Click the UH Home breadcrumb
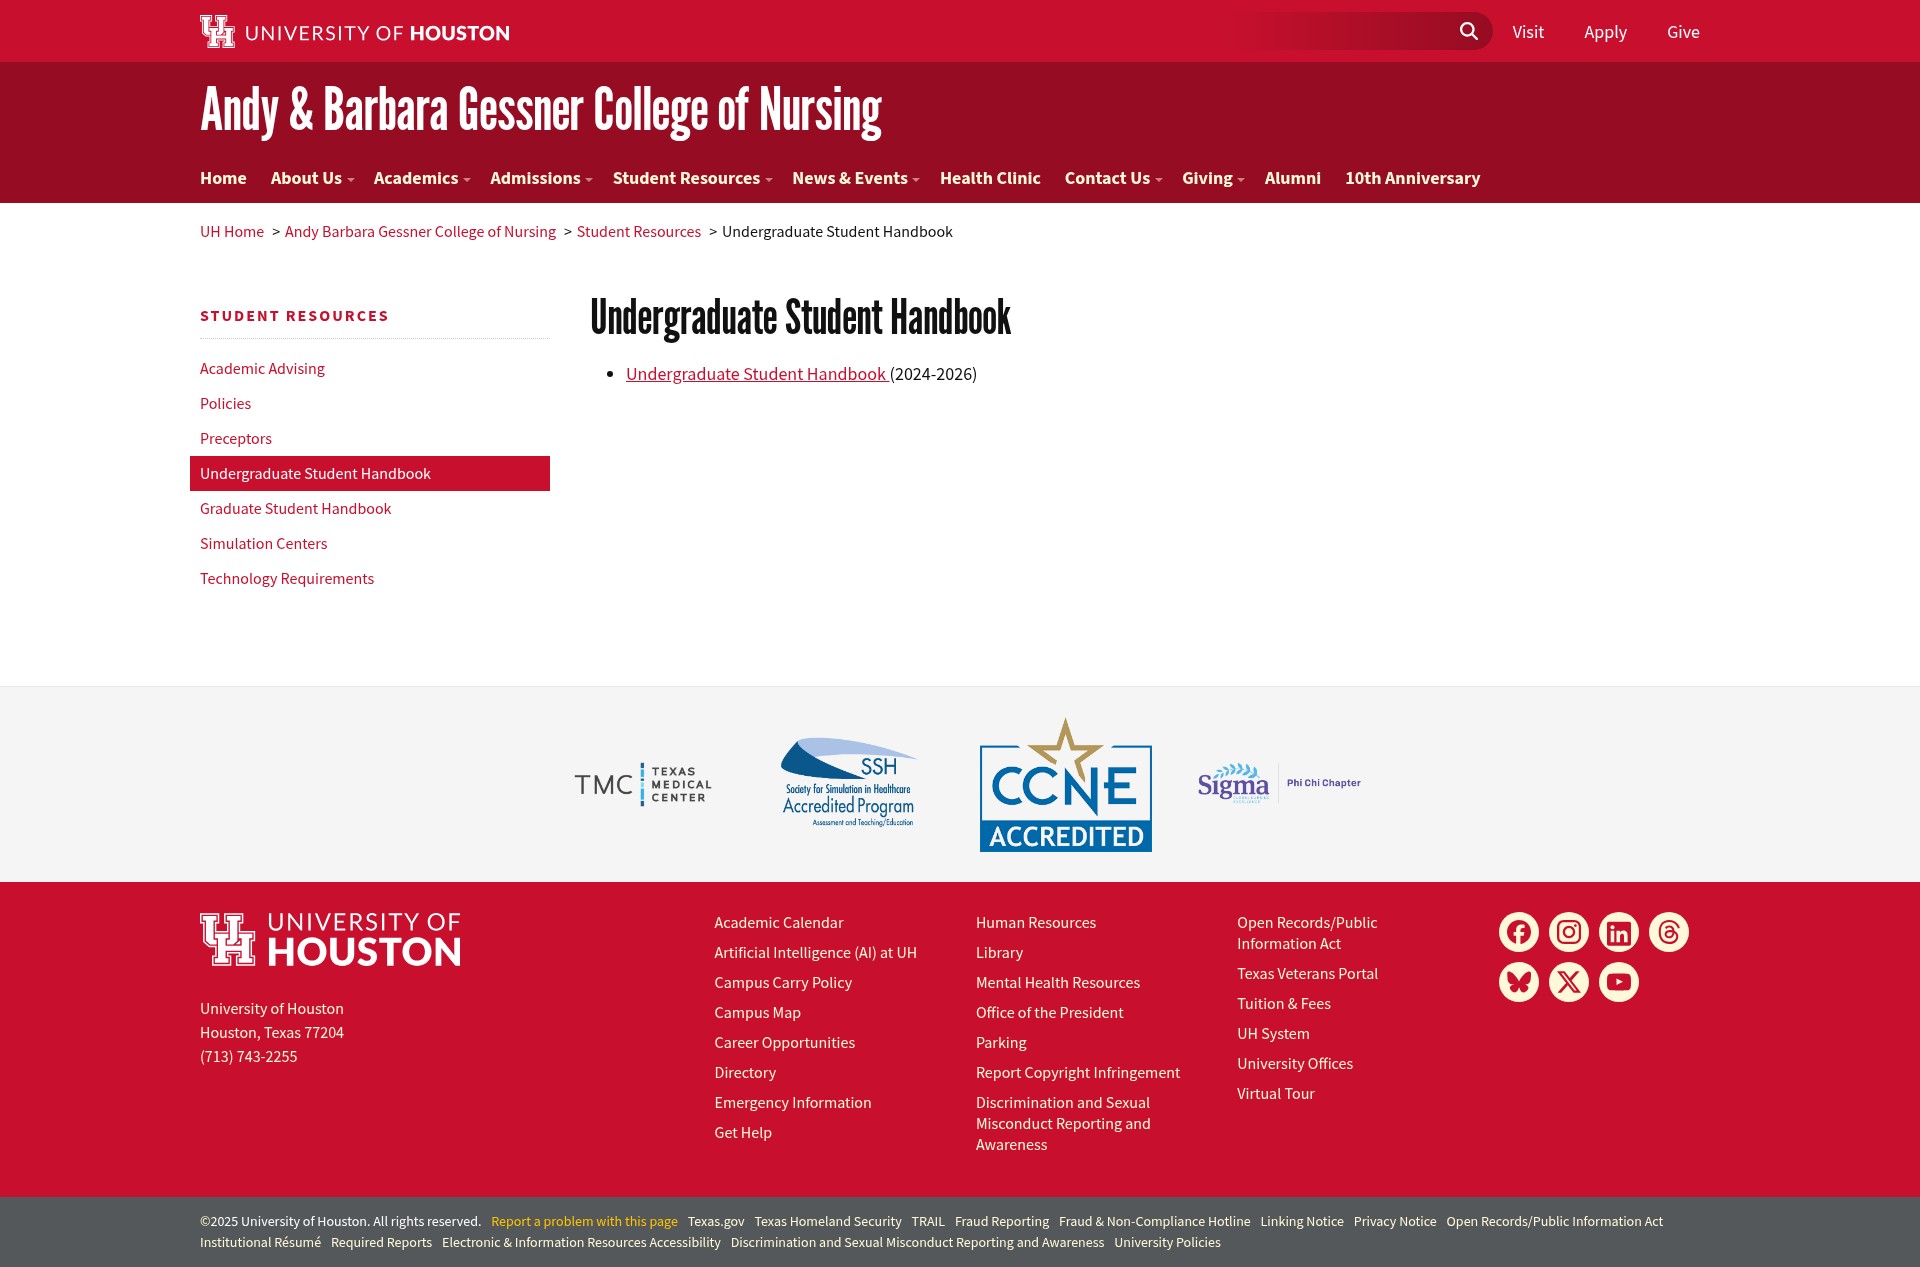 pos(232,232)
